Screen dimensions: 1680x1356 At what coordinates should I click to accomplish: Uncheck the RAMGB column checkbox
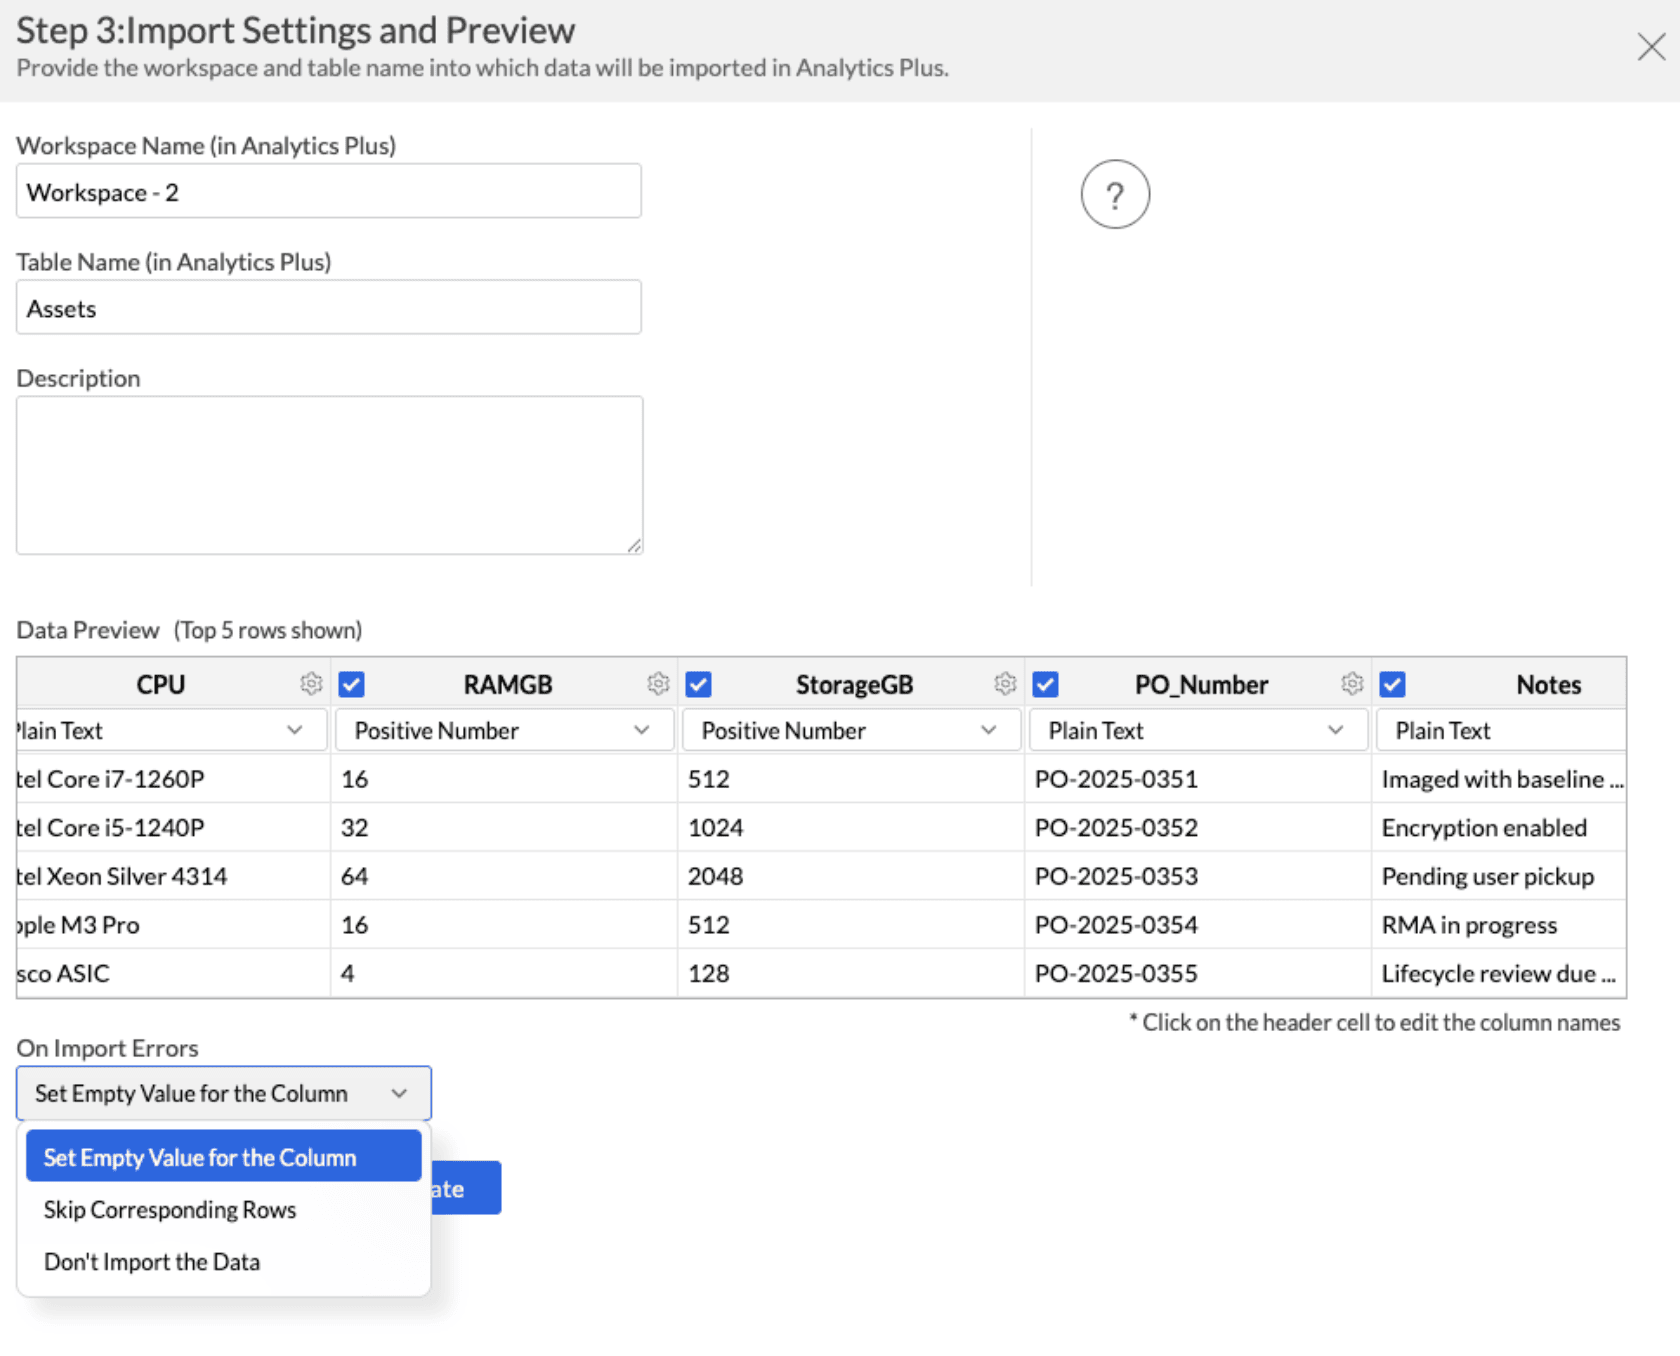(351, 684)
